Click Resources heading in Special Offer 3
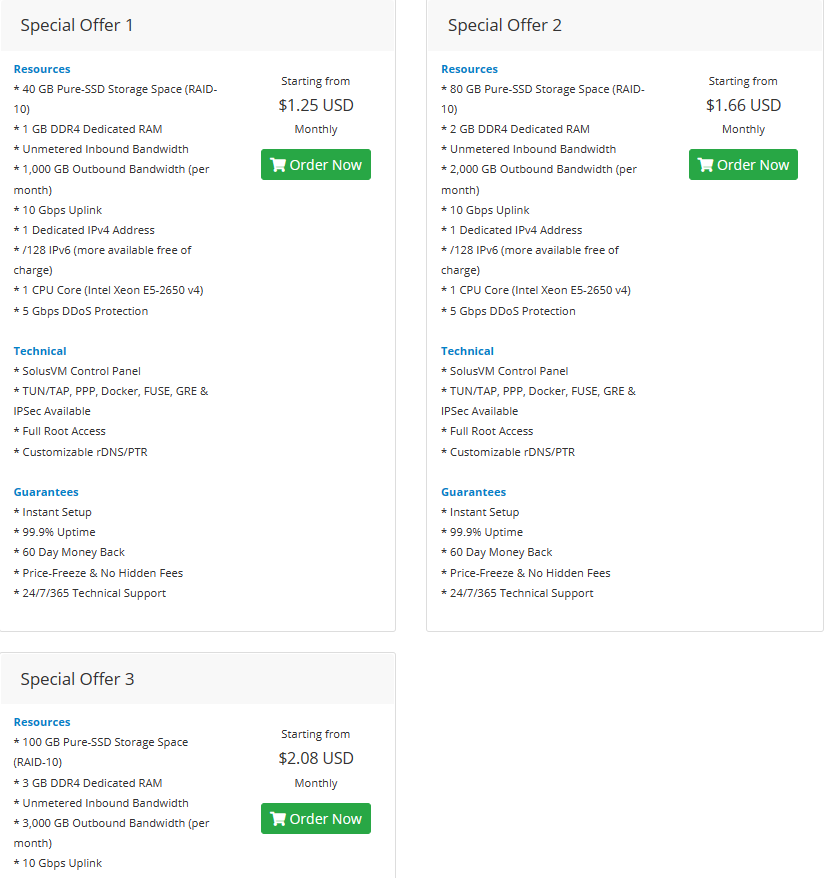Viewport: 825px width, 878px height. 42,722
